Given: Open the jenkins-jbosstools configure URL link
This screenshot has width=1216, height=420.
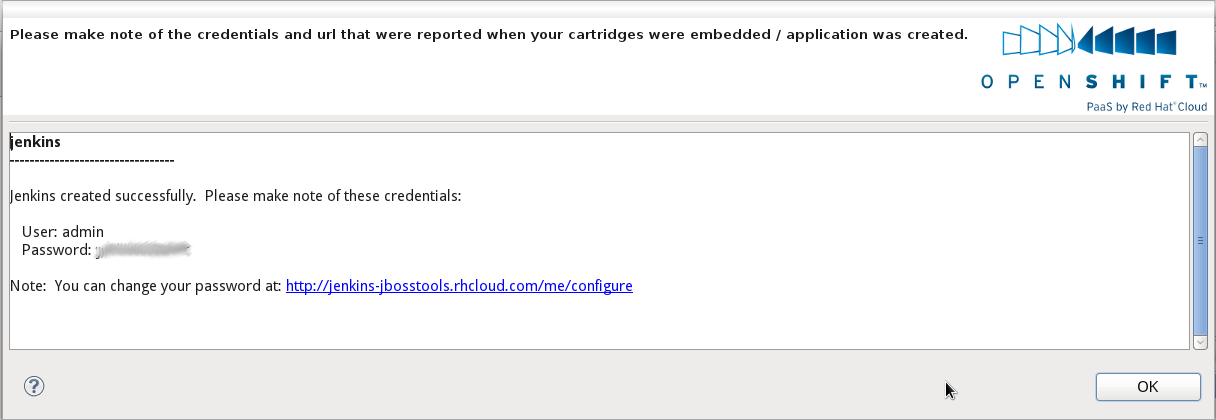Looking at the screenshot, I should [x=459, y=286].
